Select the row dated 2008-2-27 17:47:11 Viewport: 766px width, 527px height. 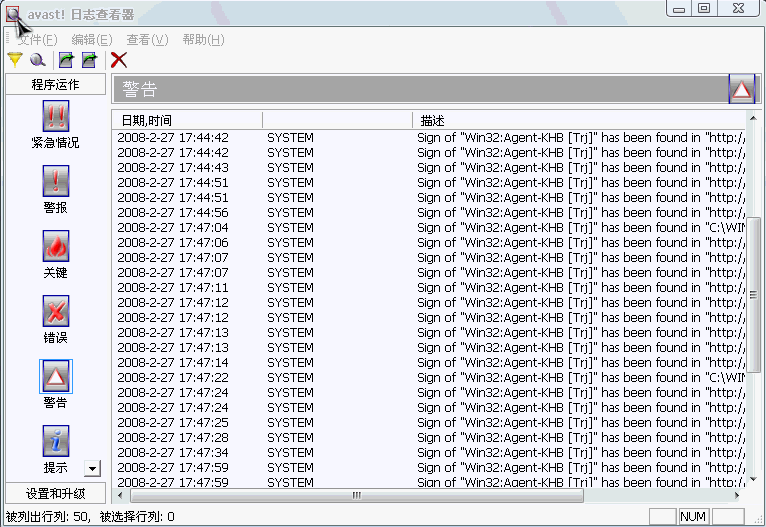[429, 288]
